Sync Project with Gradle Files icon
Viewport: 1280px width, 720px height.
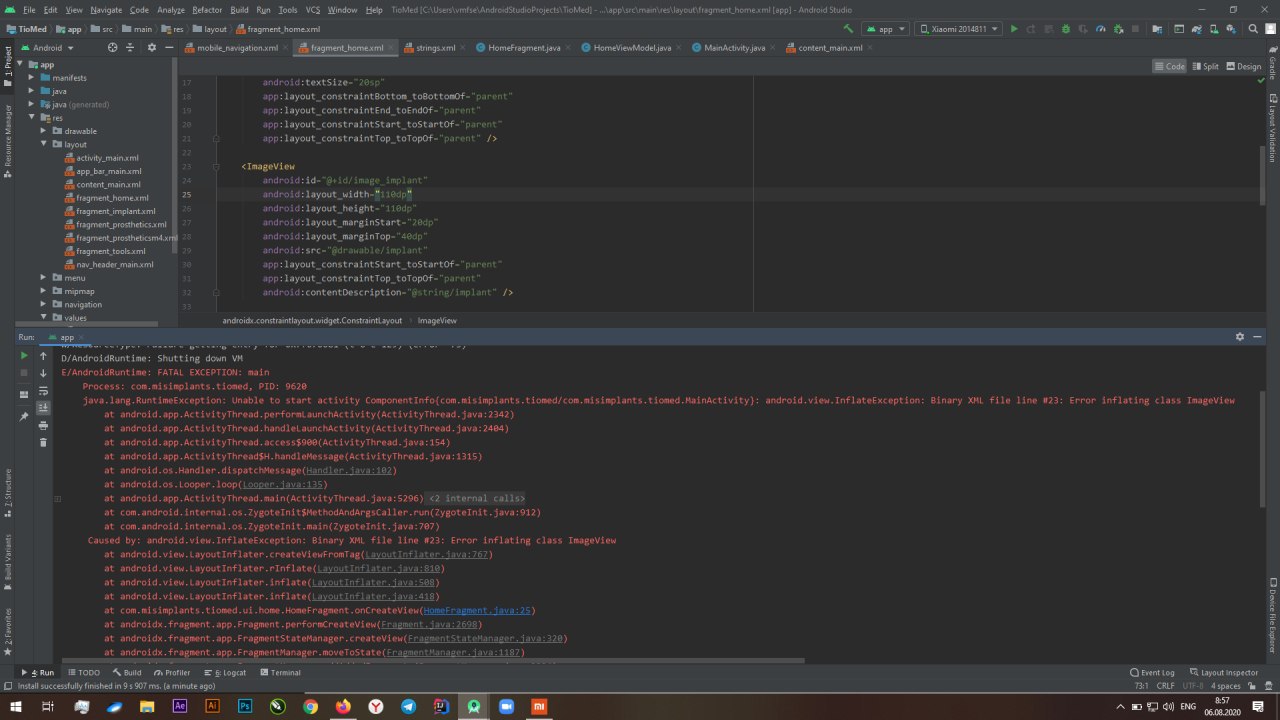(x=1196, y=29)
